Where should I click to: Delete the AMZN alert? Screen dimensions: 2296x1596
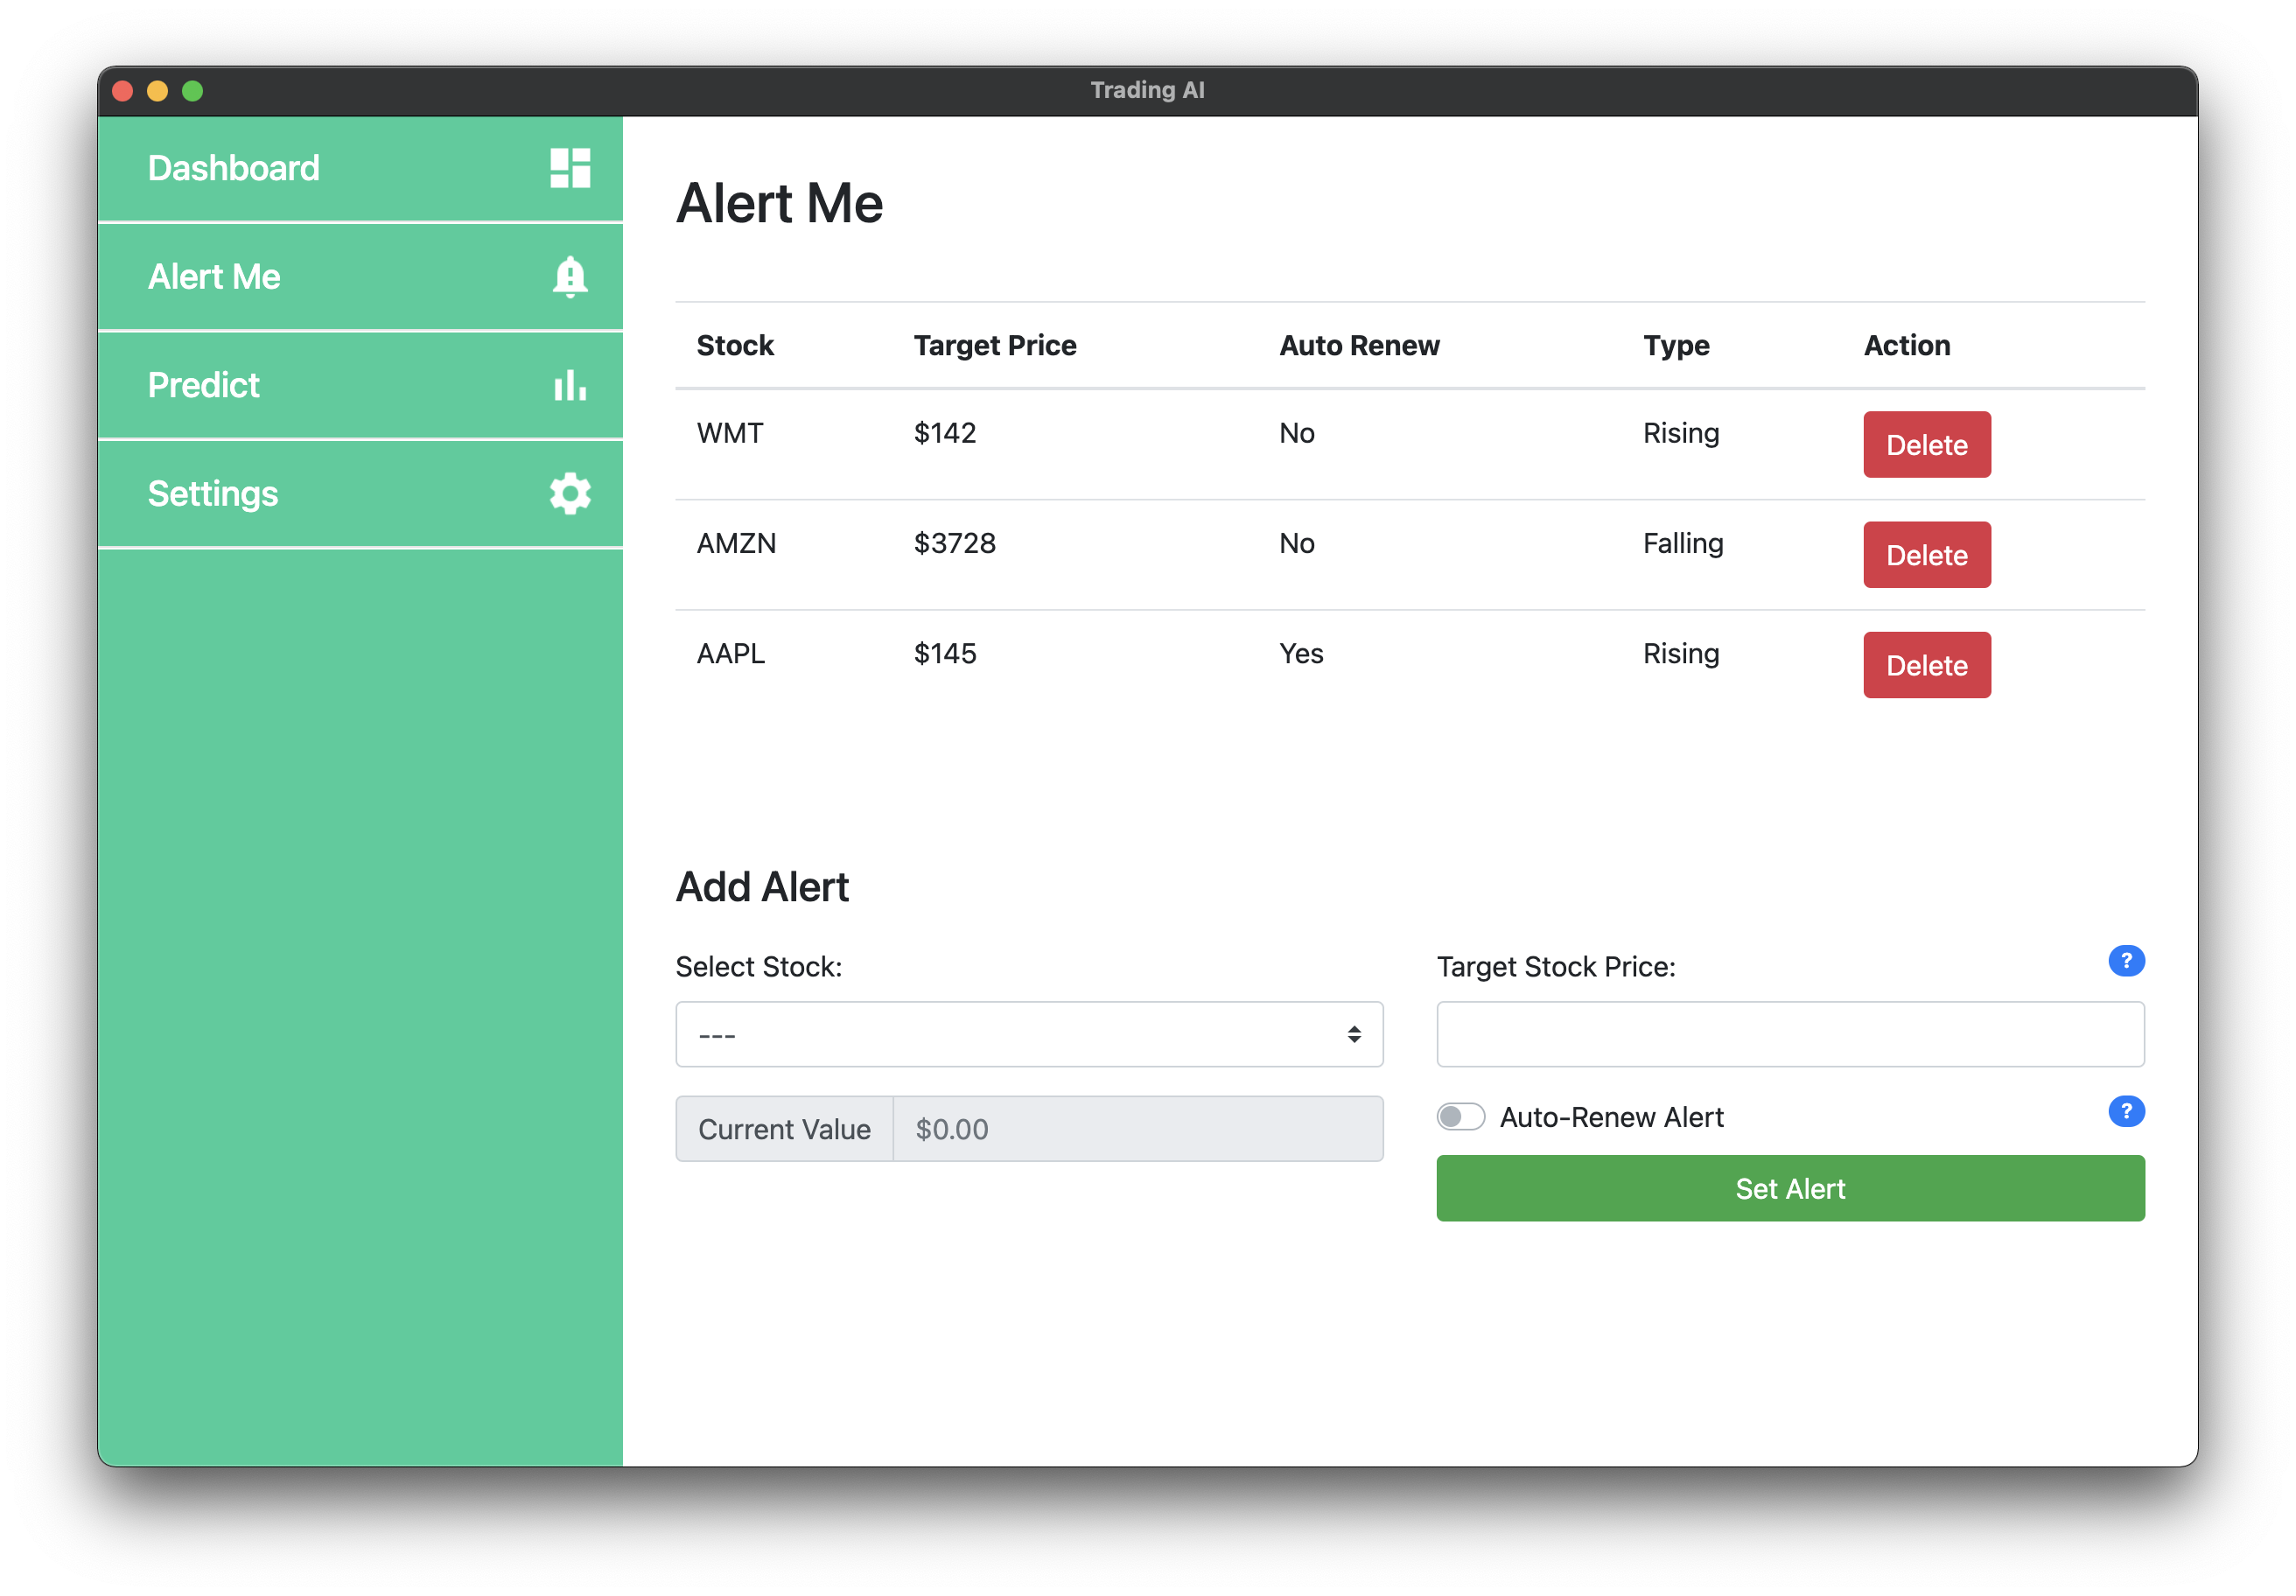(x=1926, y=554)
